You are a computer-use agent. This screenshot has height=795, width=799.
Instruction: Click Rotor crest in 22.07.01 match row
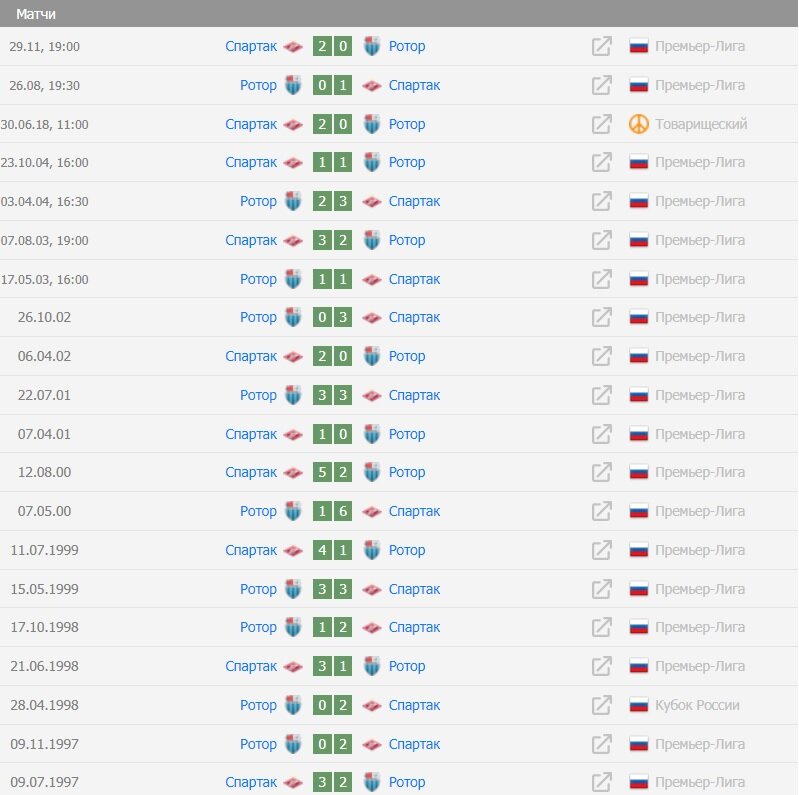tap(293, 395)
